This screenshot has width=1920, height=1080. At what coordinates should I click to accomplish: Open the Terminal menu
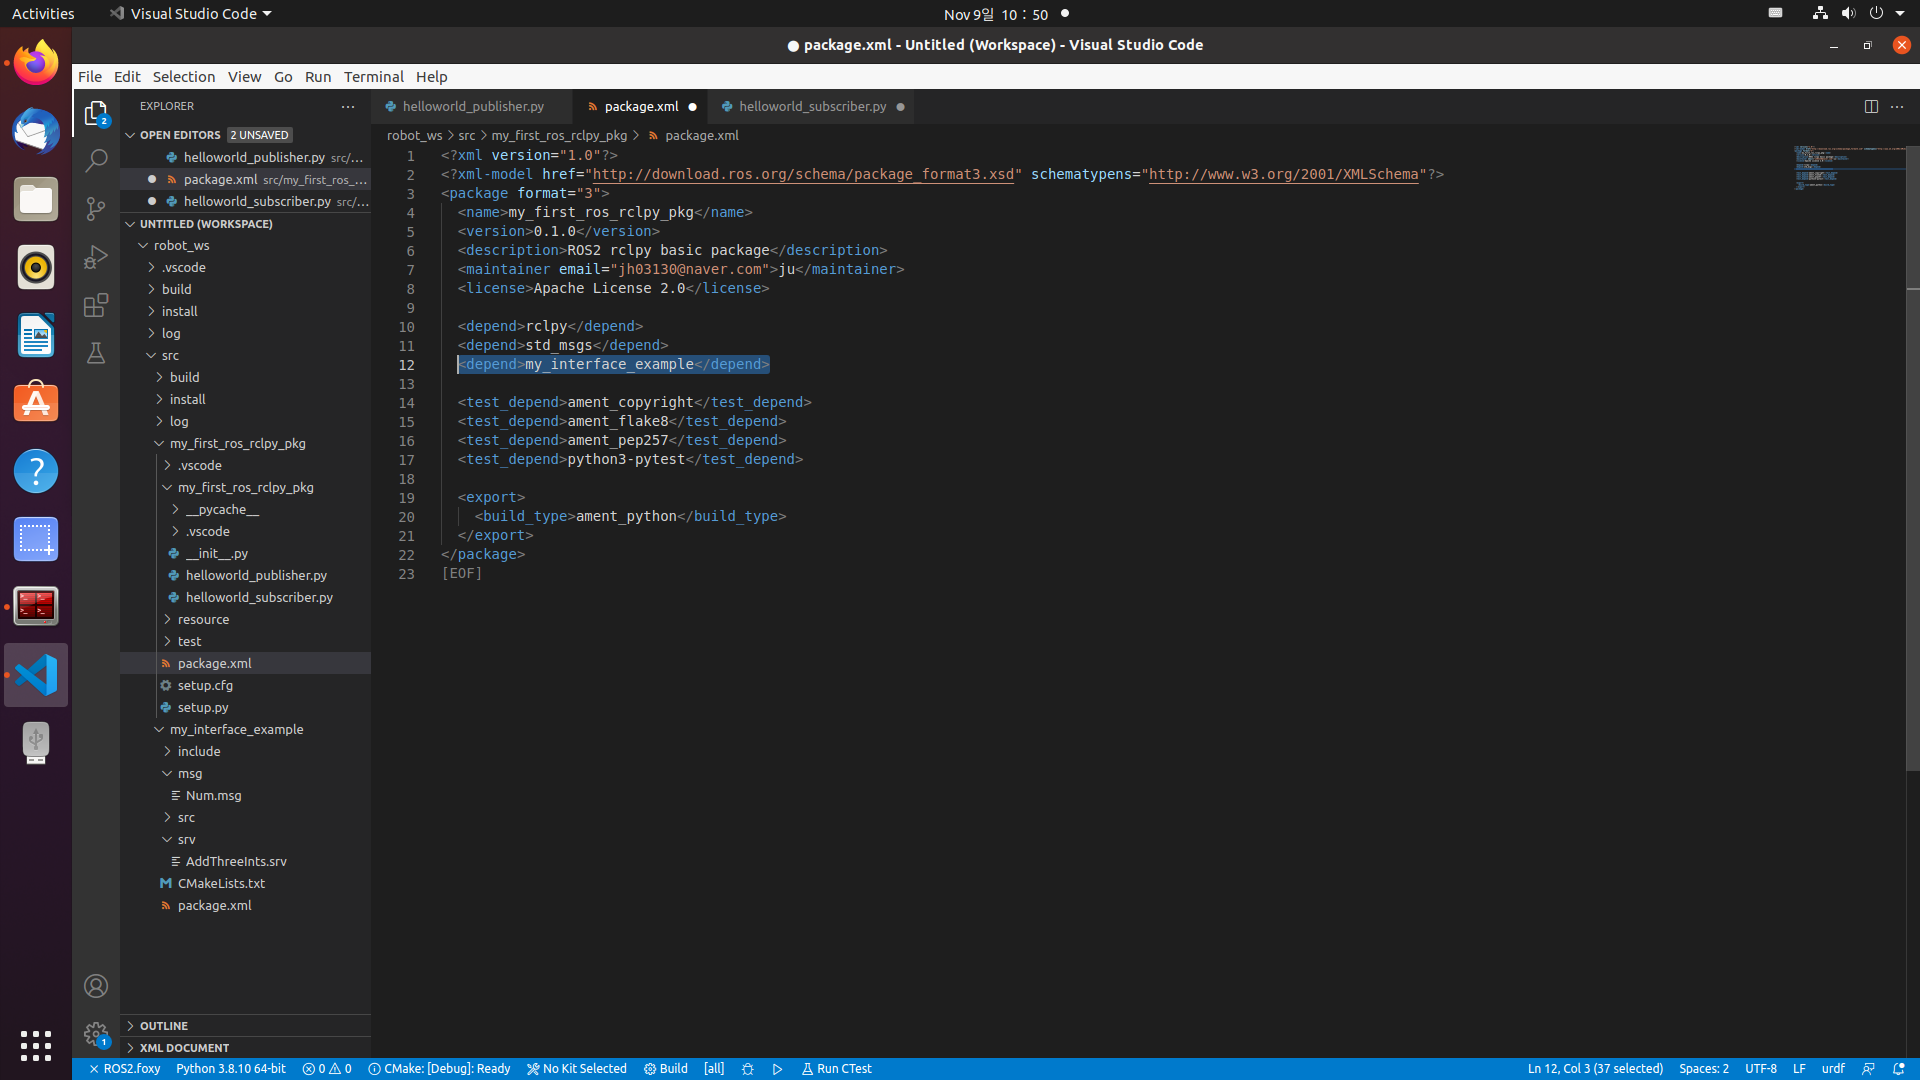[x=373, y=77]
